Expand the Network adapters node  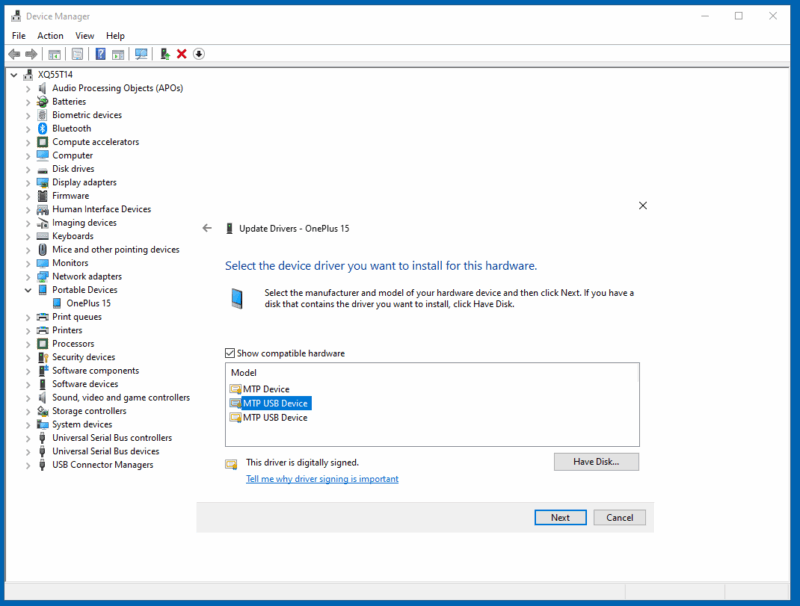tap(28, 276)
